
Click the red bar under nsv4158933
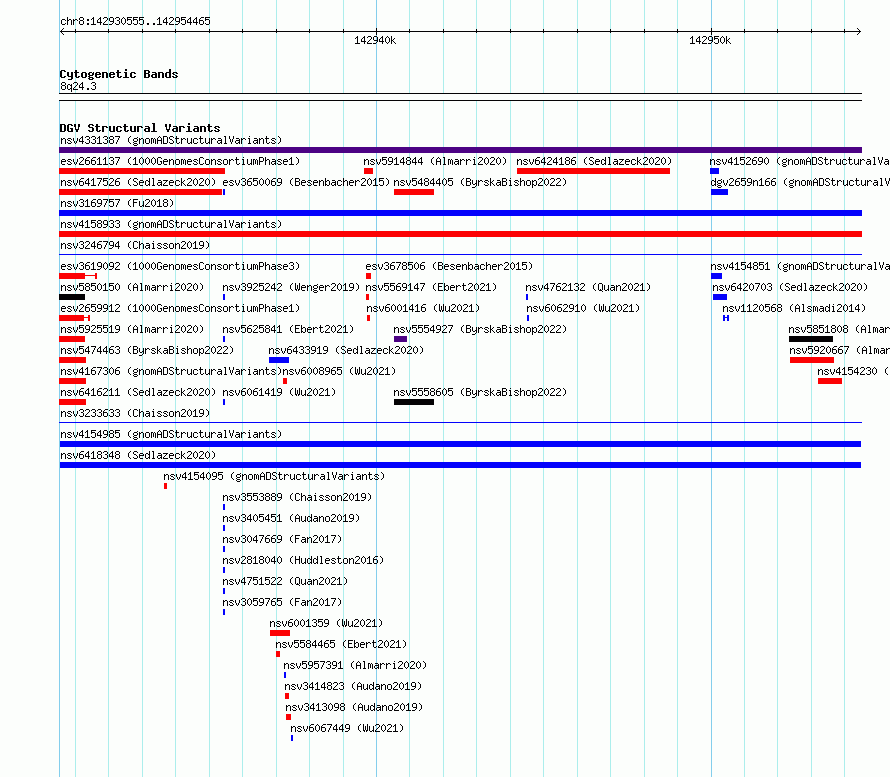pos(460,234)
